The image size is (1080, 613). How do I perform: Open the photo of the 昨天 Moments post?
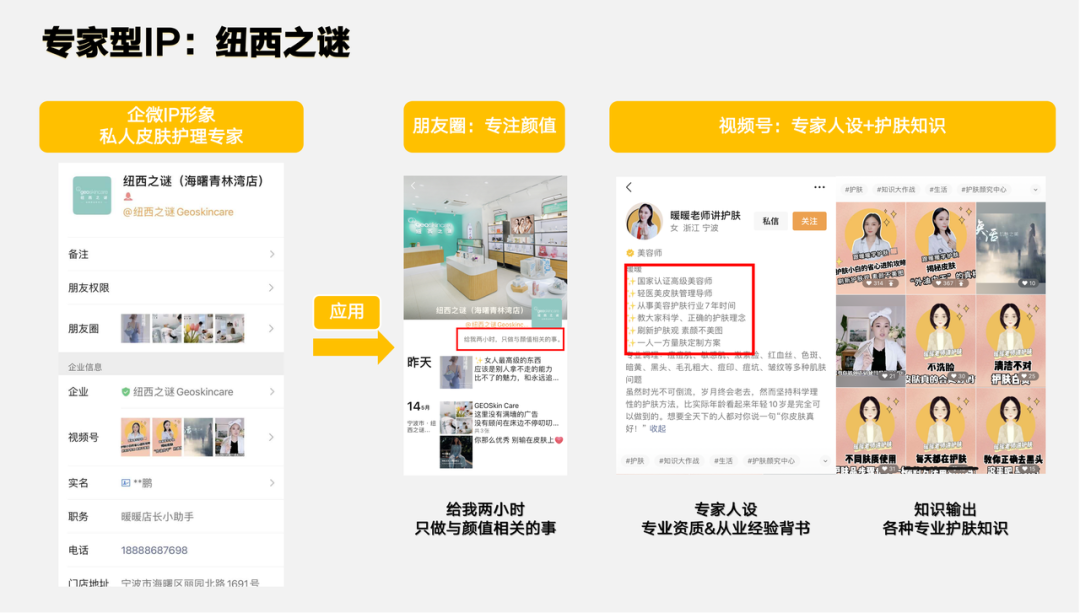[x=455, y=372]
